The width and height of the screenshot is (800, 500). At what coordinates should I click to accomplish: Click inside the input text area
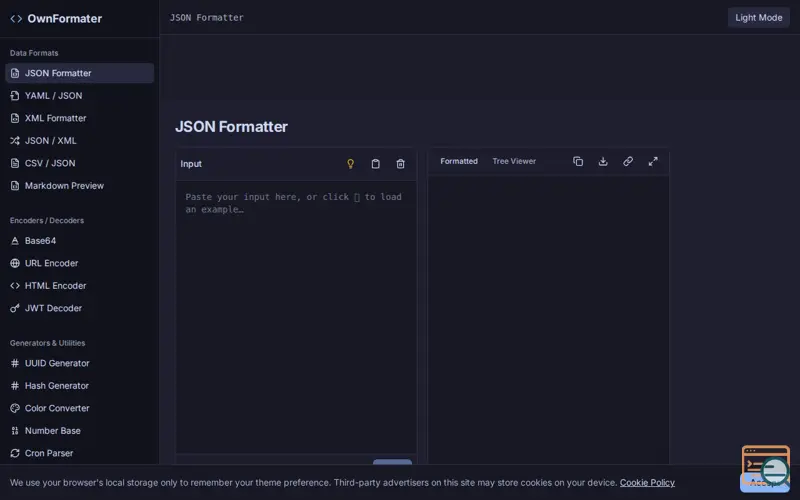pyautogui.click(x=296, y=316)
